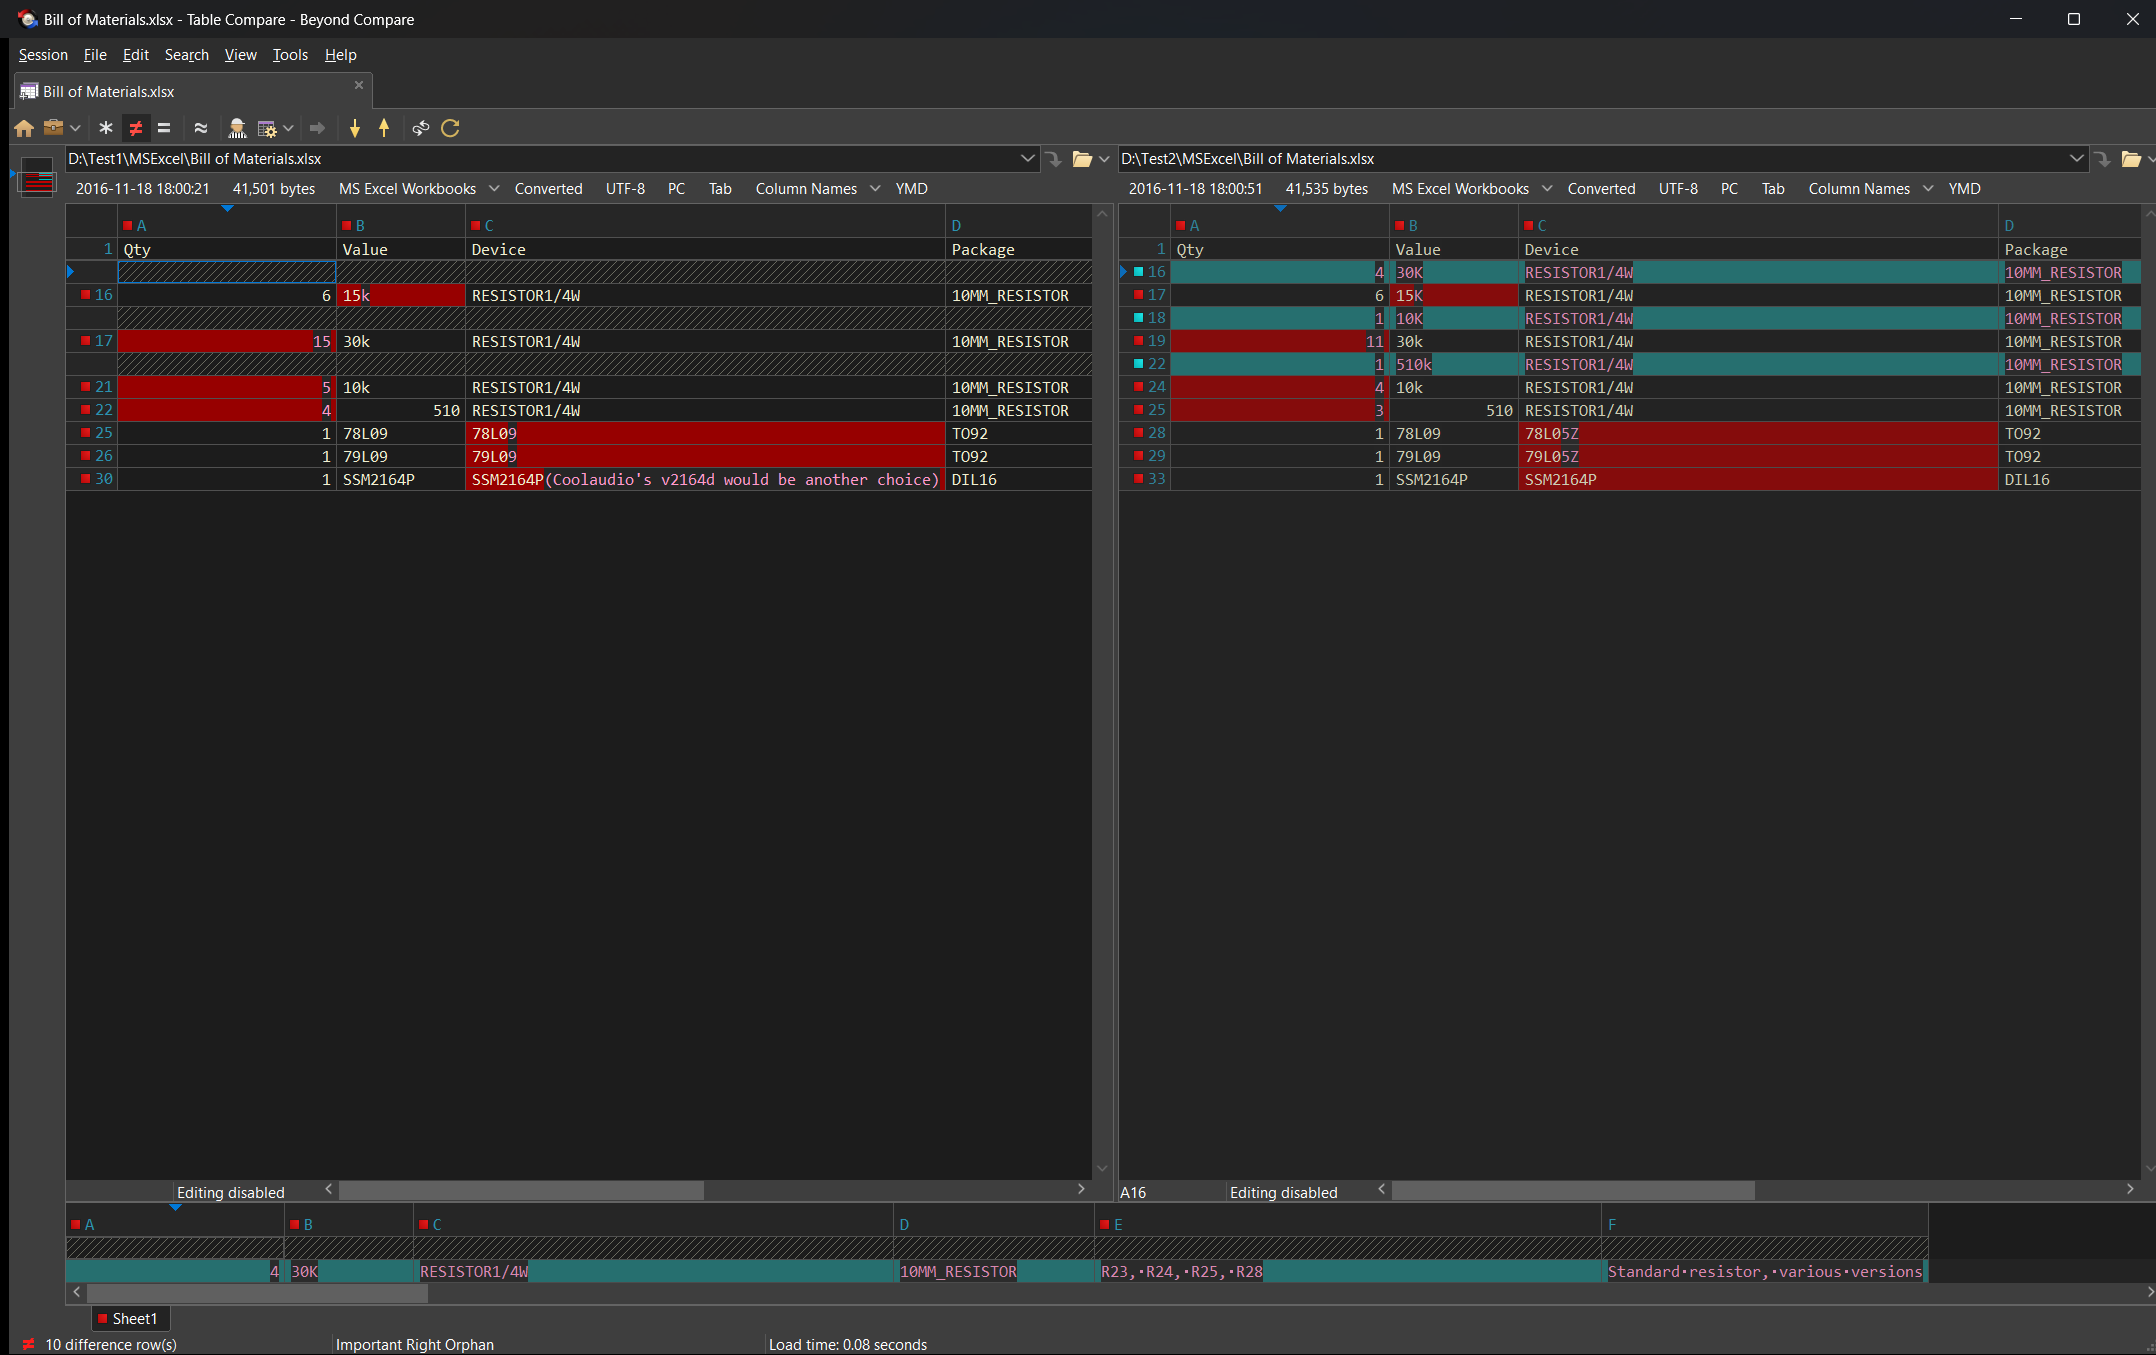Click left row 16 difference marker
This screenshot has height=1355, width=2156.
(x=86, y=295)
